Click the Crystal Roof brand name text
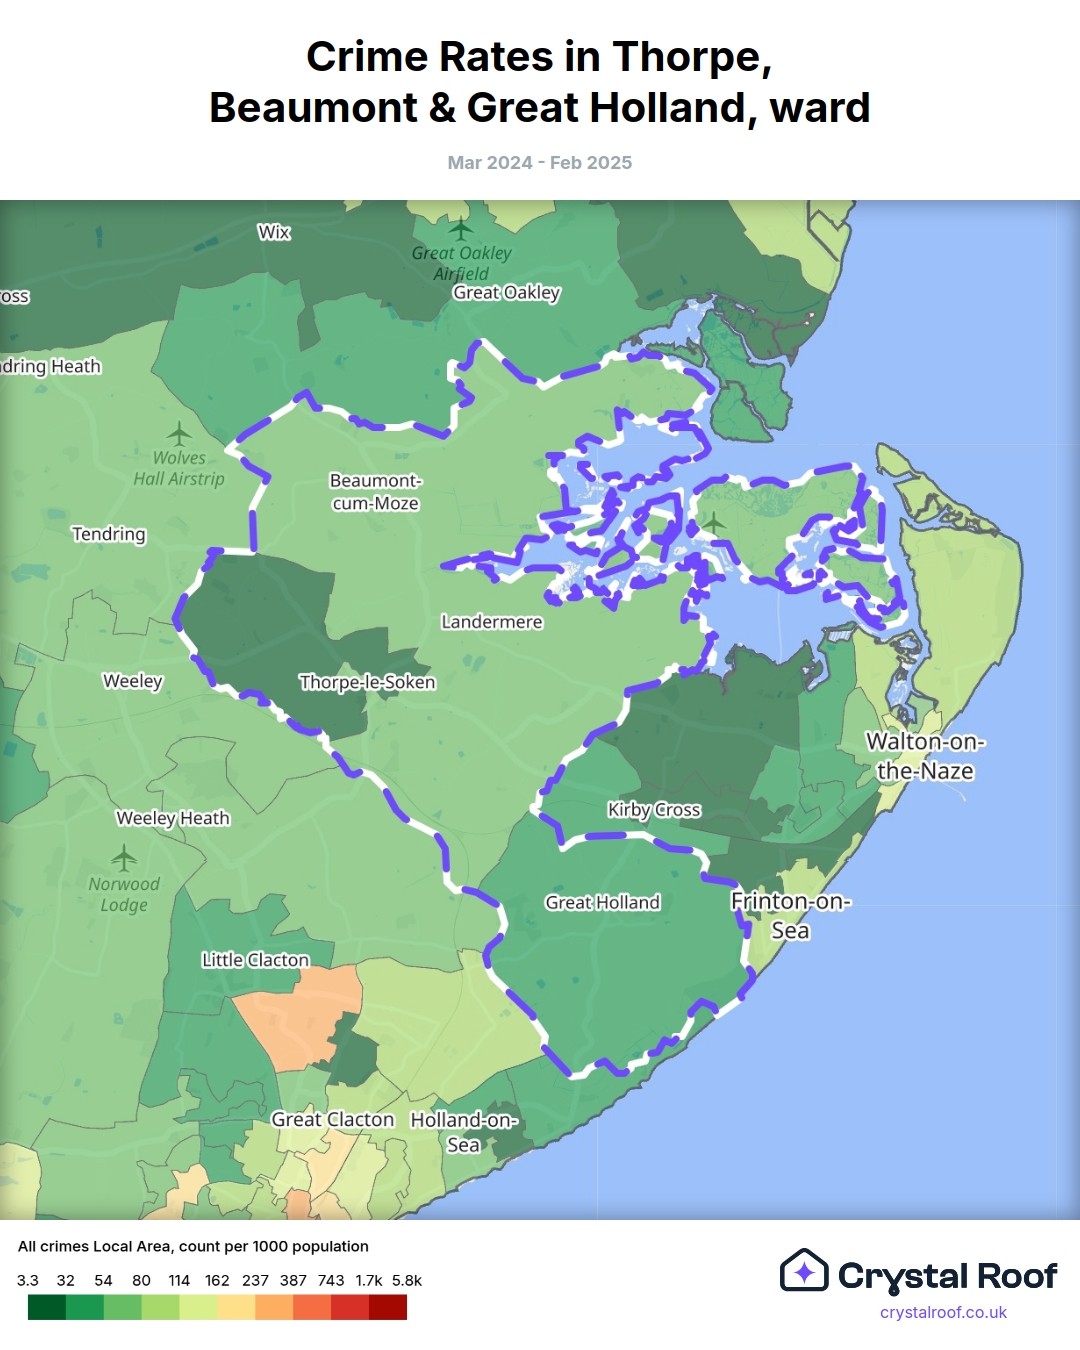 pyautogui.click(x=947, y=1276)
